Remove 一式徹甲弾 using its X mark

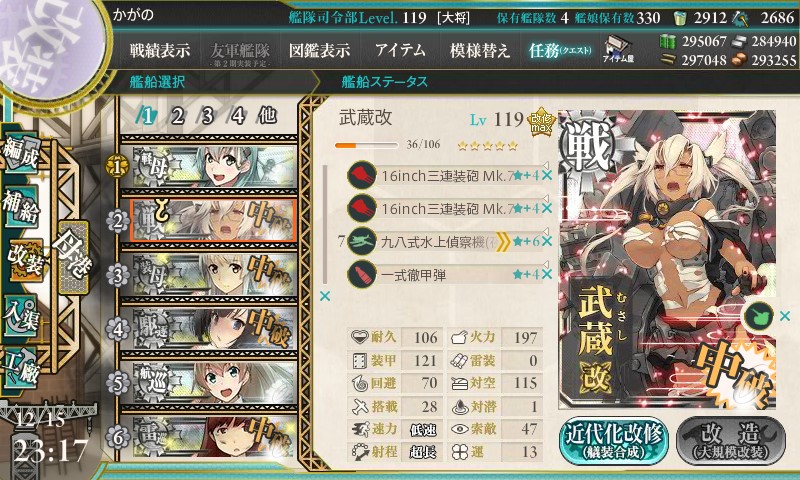(x=546, y=274)
